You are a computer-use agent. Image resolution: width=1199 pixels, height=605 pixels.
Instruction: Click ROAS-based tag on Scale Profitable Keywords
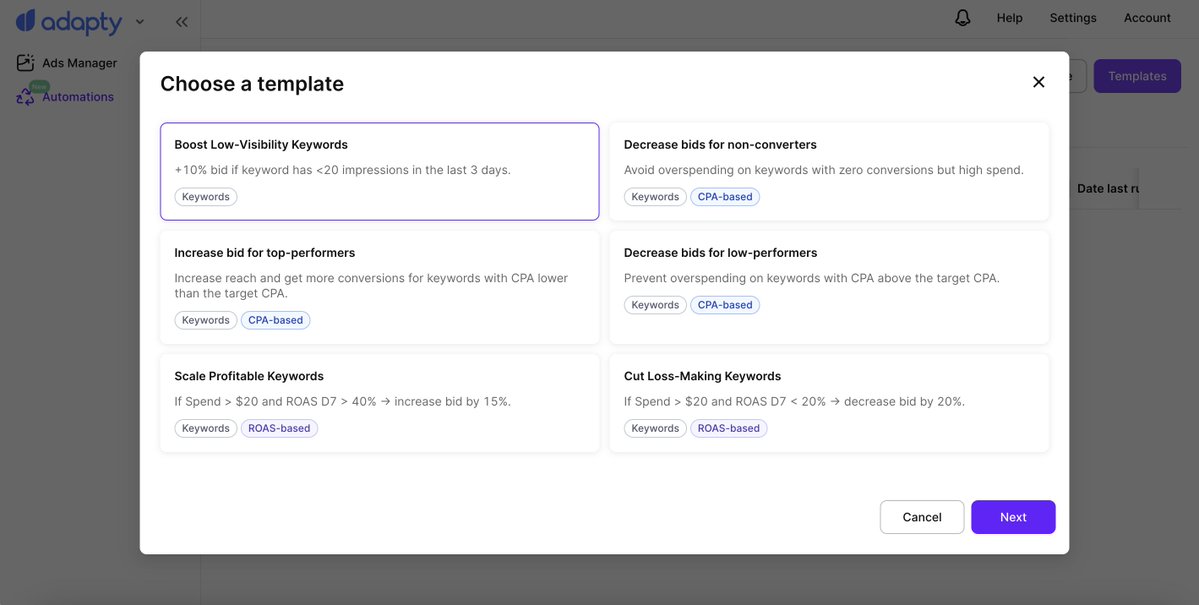[279, 429]
